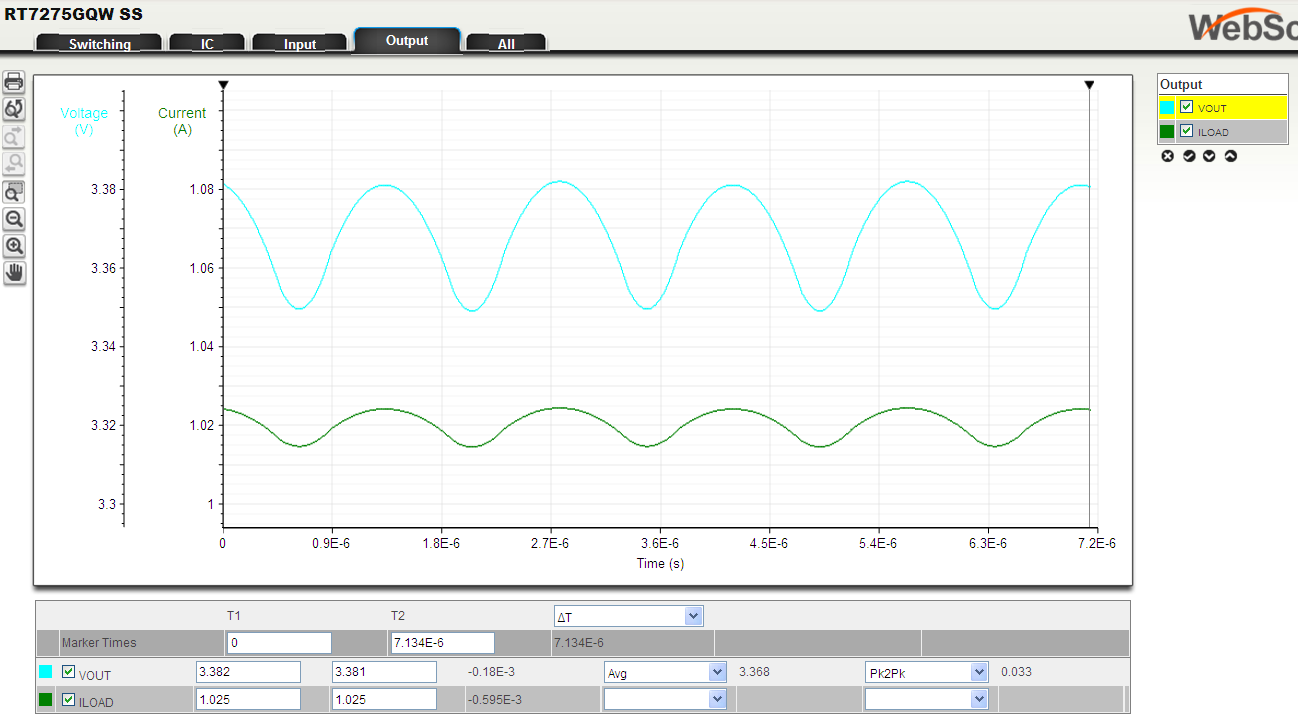Click the T1 marker time input field
This screenshot has width=1298, height=720.
tap(279, 642)
